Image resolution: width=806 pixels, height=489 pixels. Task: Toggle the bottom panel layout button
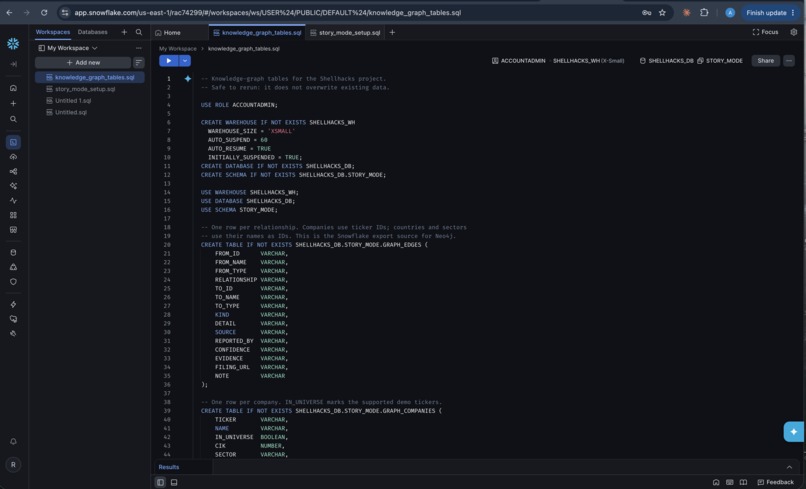coord(174,482)
